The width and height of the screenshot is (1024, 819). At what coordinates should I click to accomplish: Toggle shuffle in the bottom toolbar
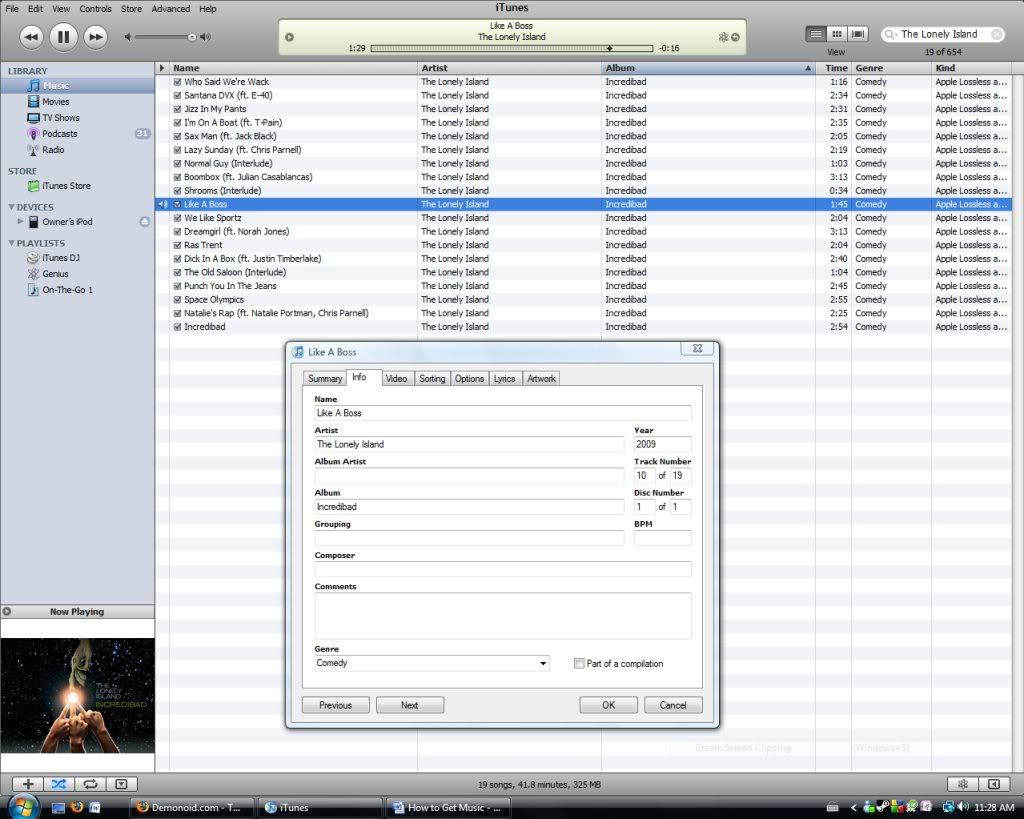59,784
